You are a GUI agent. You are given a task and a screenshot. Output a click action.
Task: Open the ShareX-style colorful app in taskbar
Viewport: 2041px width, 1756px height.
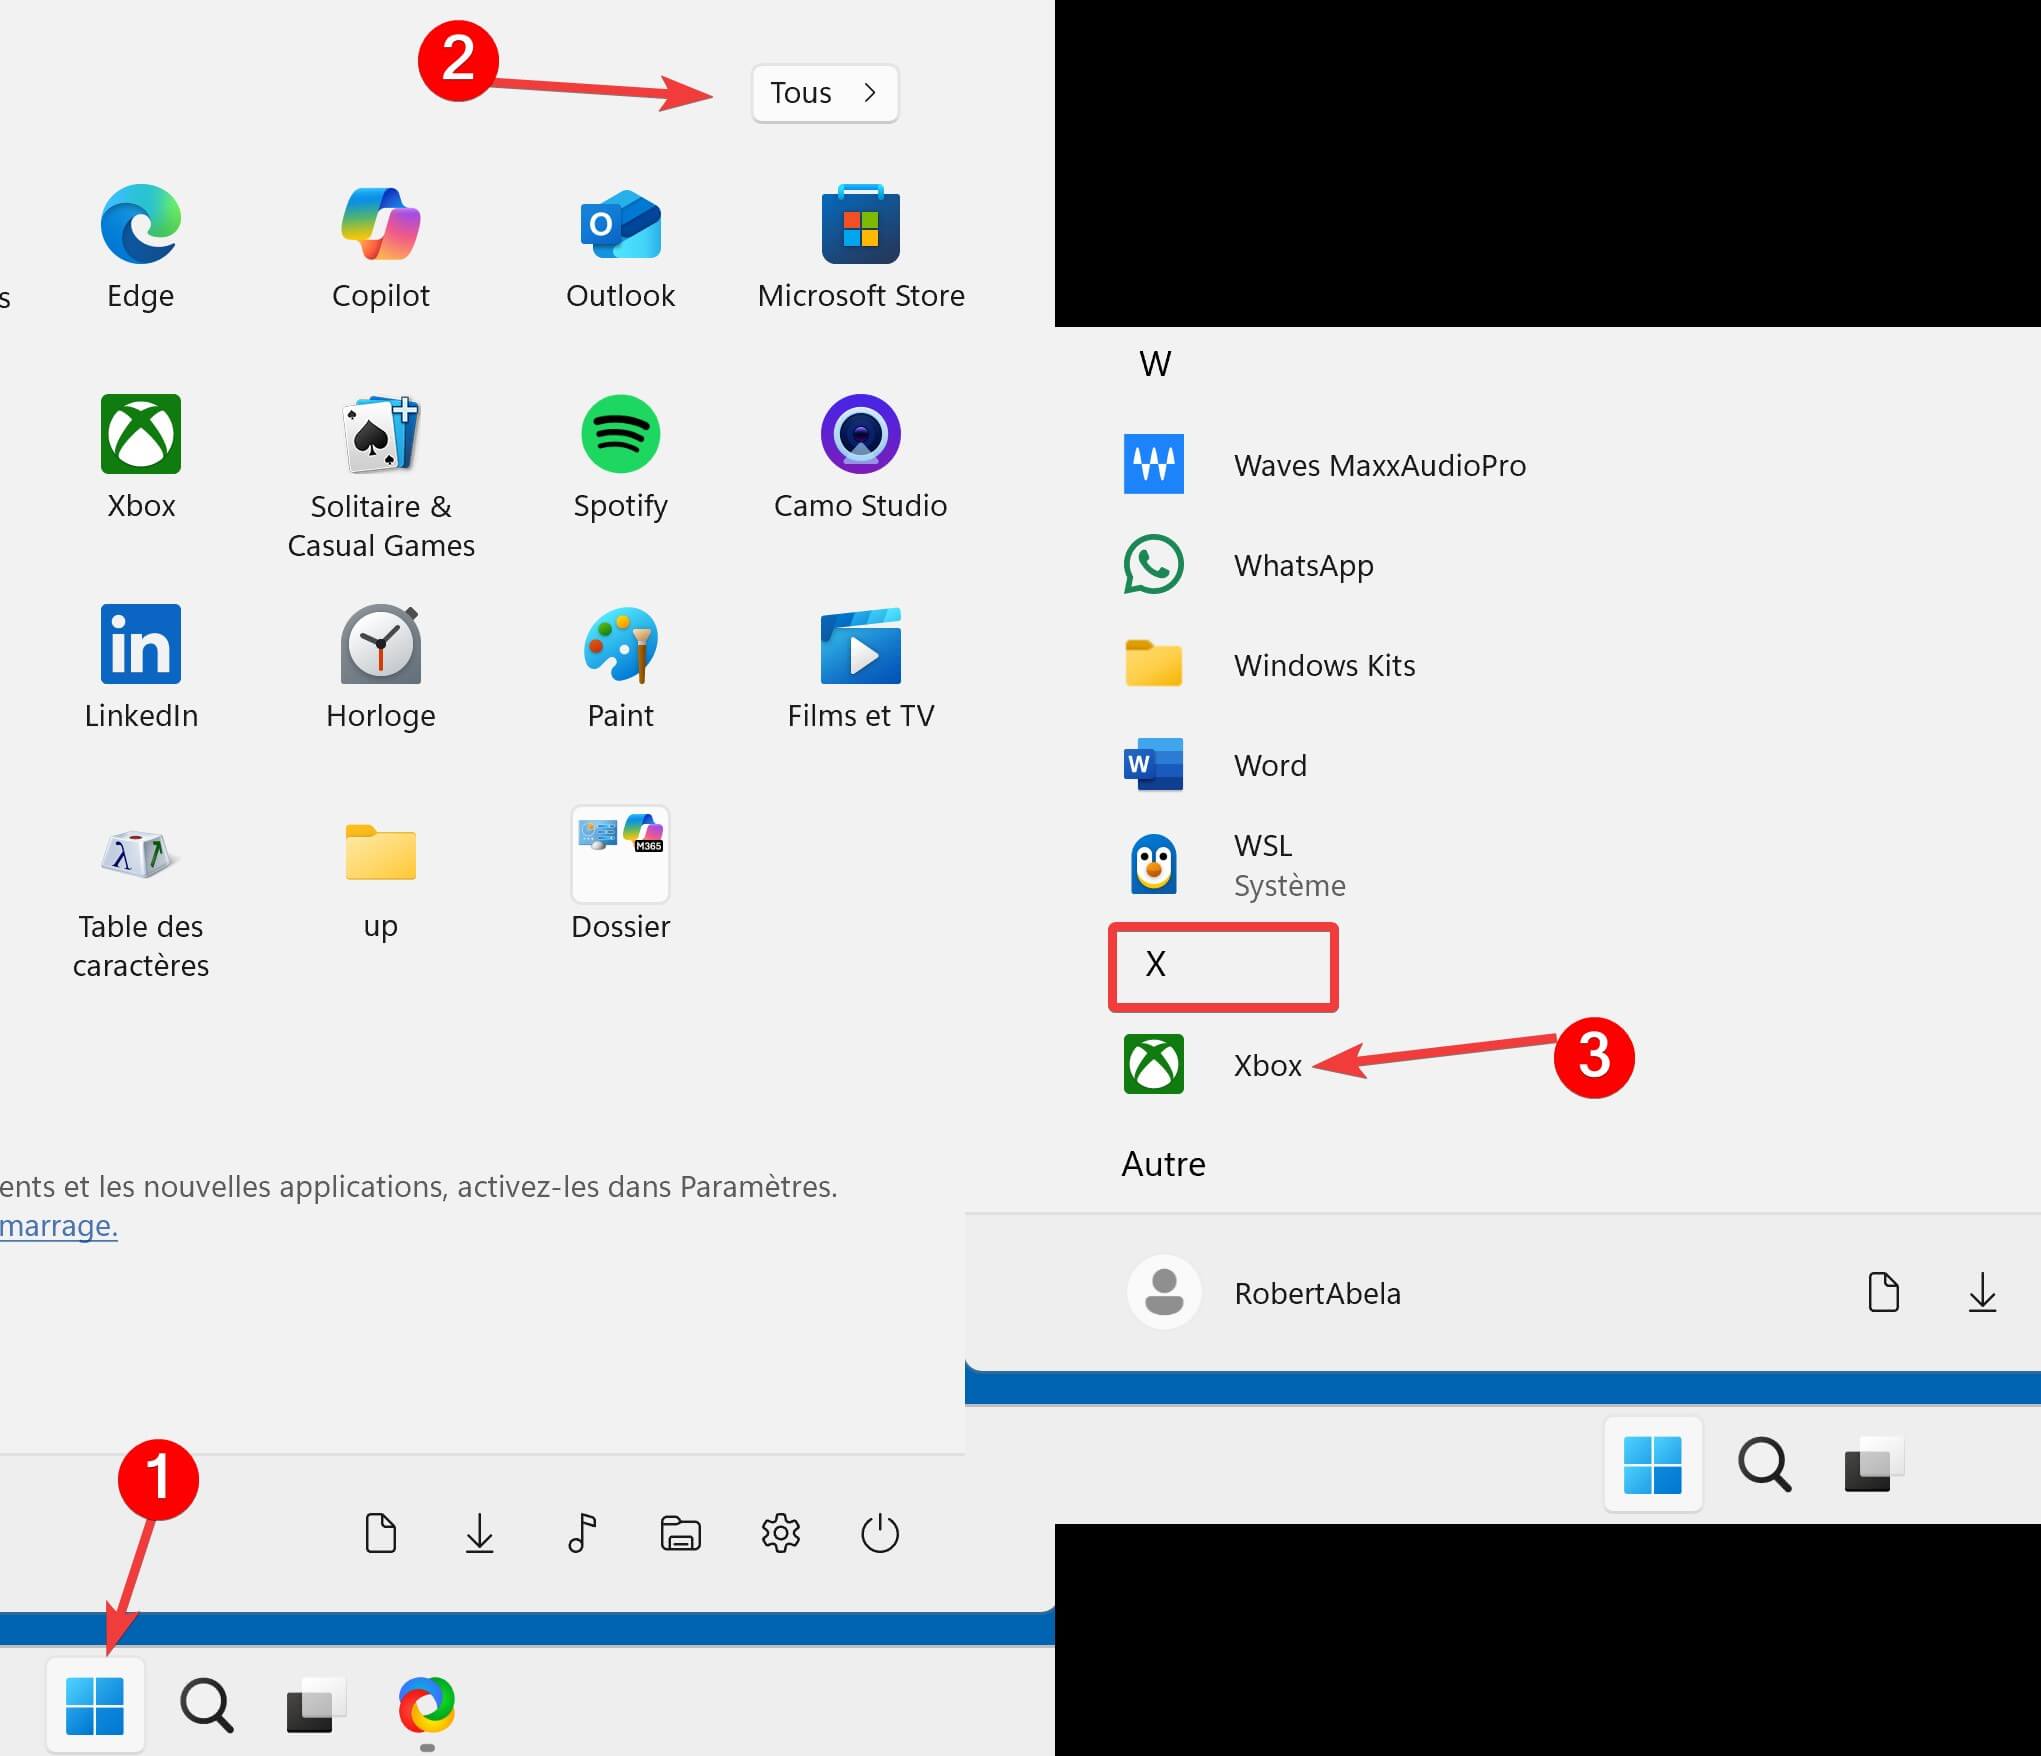(427, 1706)
